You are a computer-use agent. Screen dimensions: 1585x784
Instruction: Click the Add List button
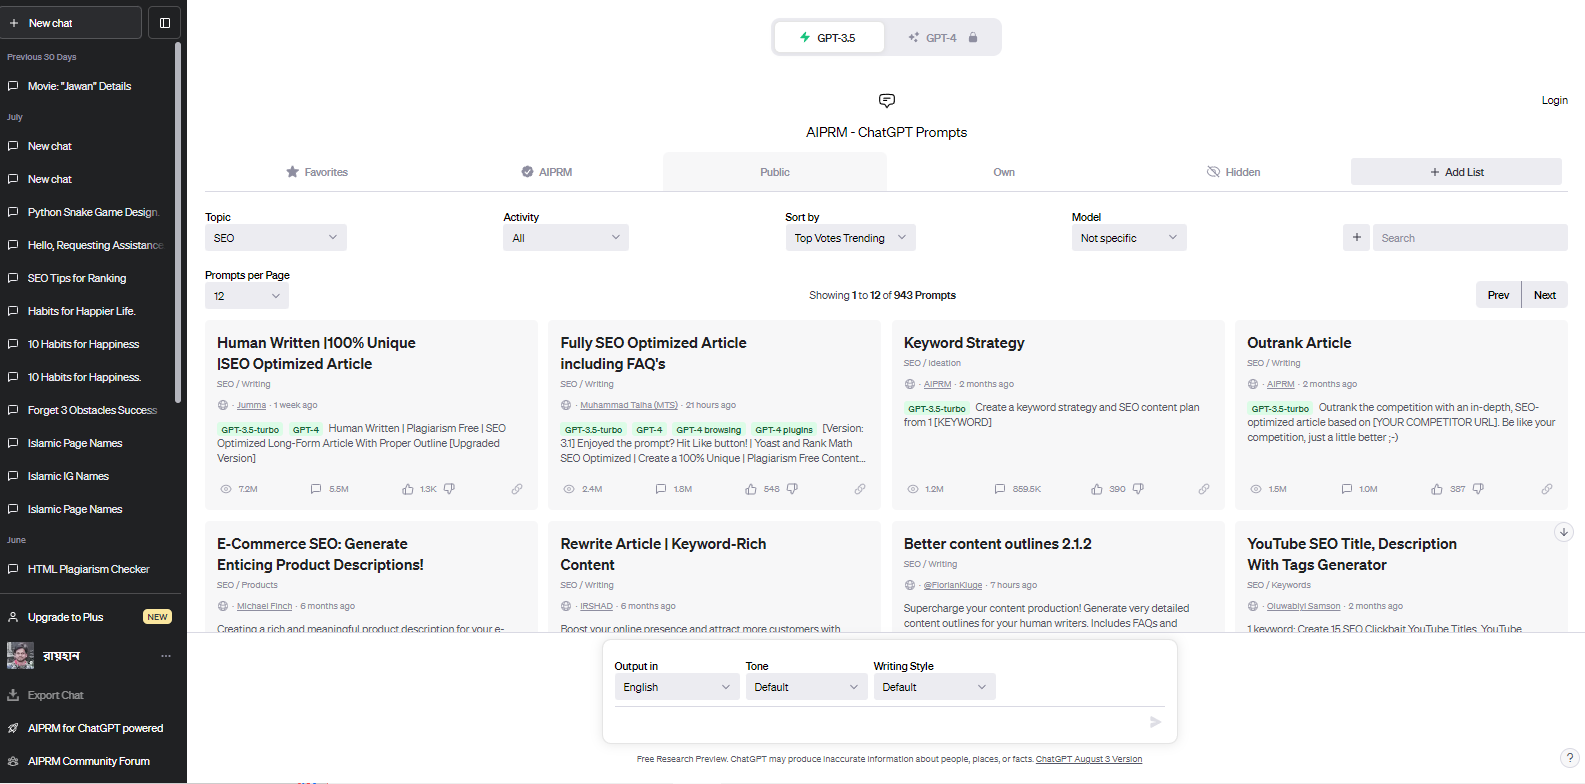(x=1456, y=172)
